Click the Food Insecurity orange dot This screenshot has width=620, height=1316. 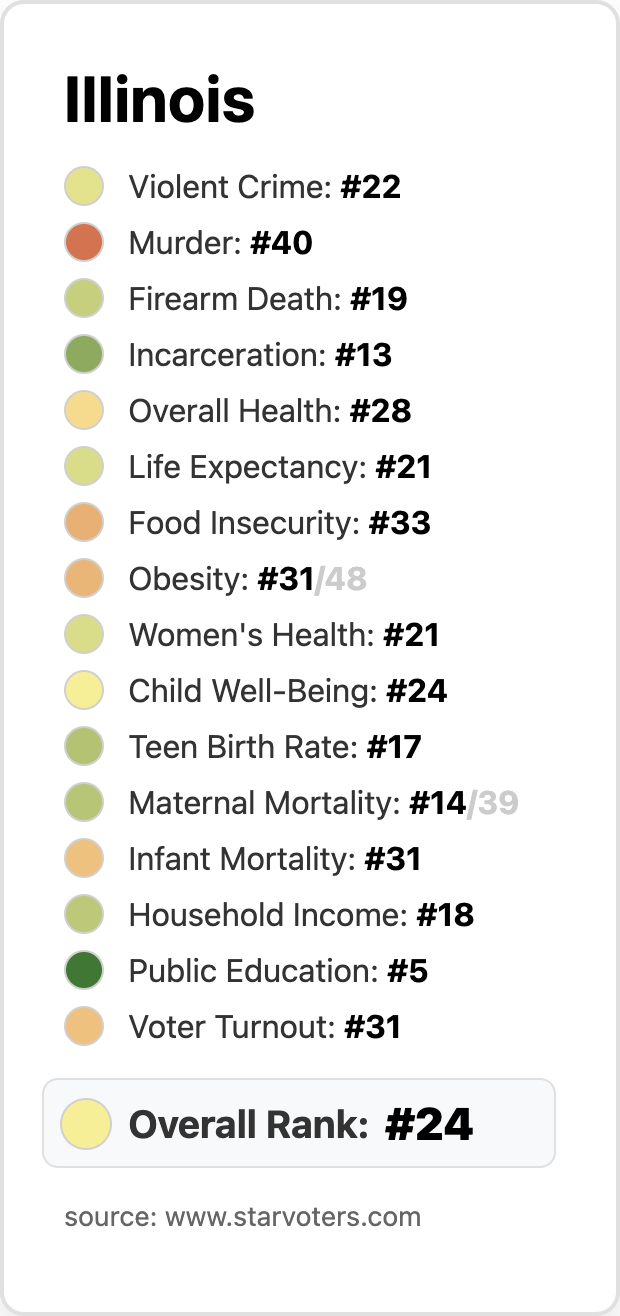[x=84, y=523]
